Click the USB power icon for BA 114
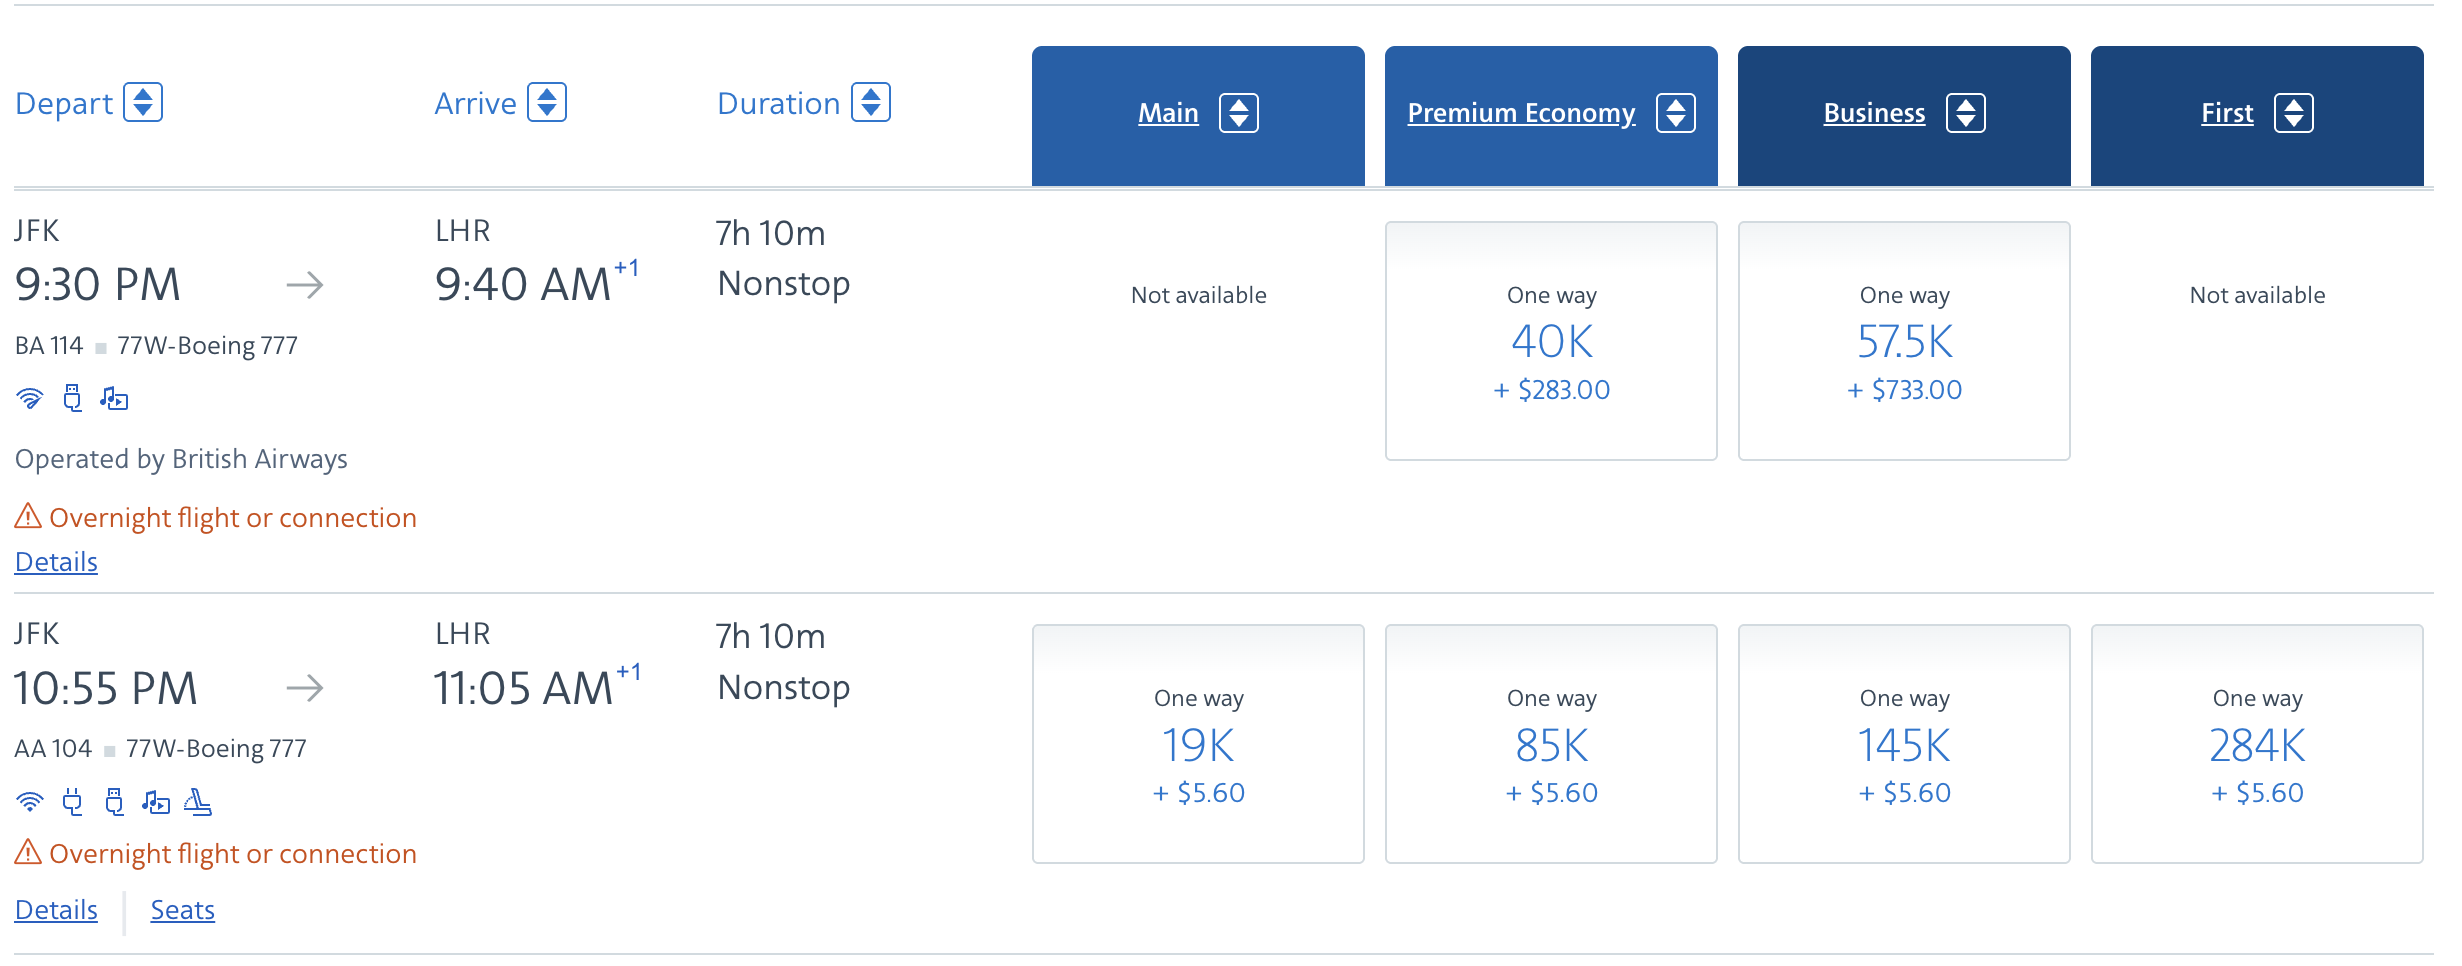 coord(72,398)
